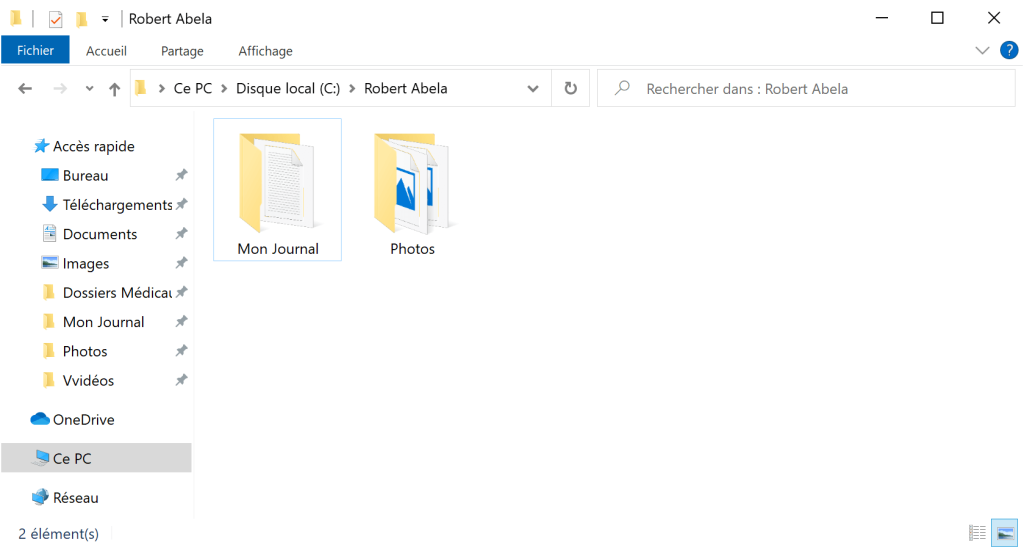The height and width of the screenshot is (548, 1024).
Task: Open the Fichier menu tab
Action: [35, 50]
